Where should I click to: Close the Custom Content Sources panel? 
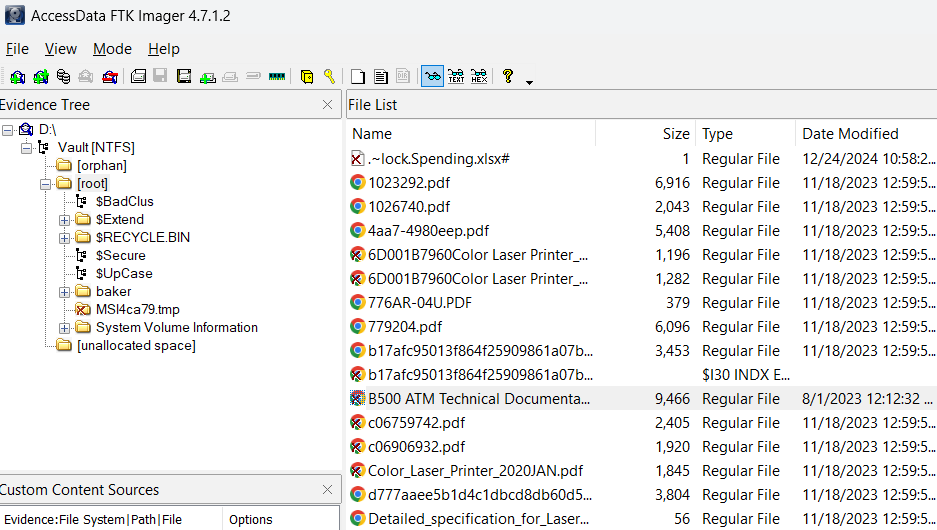(327, 489)
